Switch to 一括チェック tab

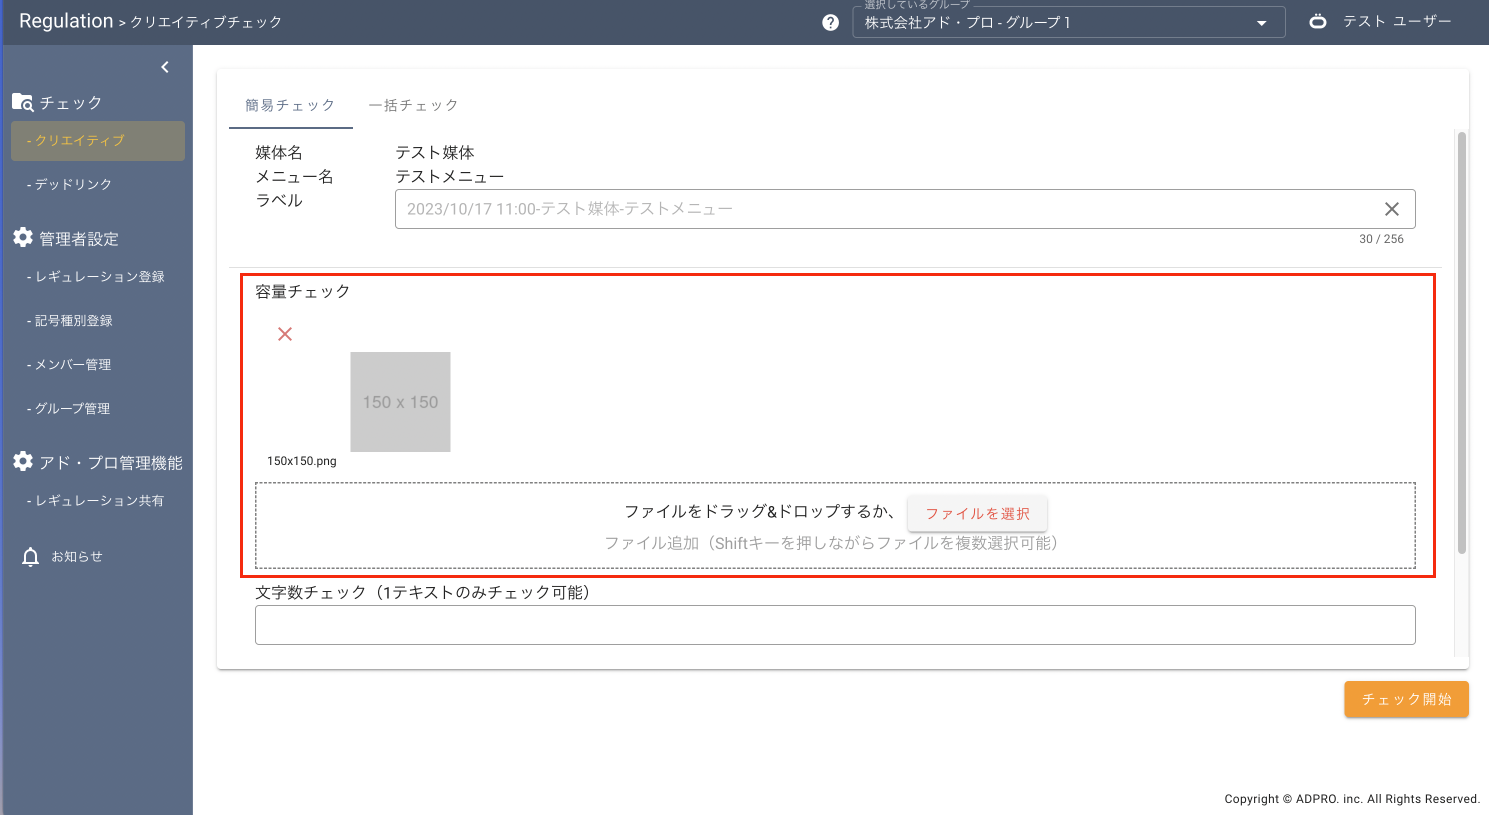pos(413,105)
